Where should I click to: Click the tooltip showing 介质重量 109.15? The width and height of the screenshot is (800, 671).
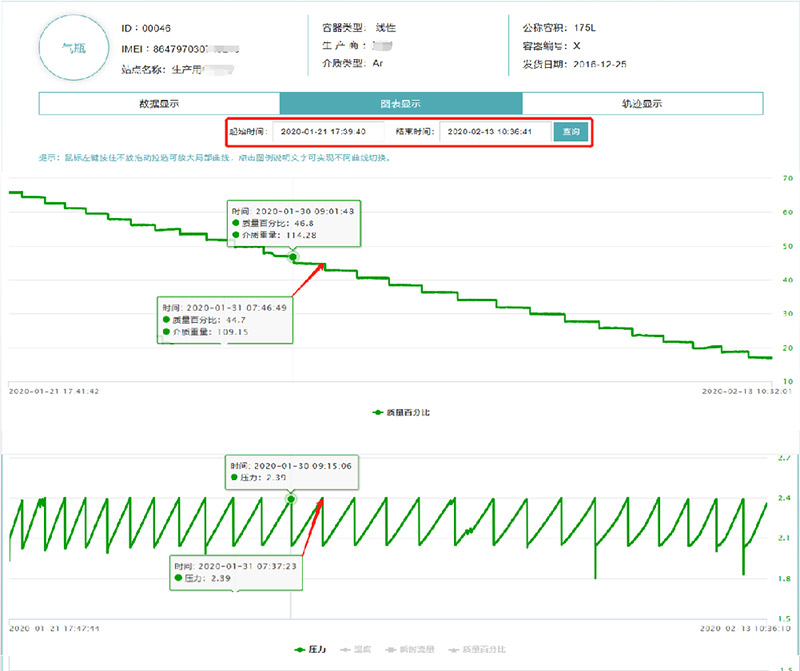[225, 320]
